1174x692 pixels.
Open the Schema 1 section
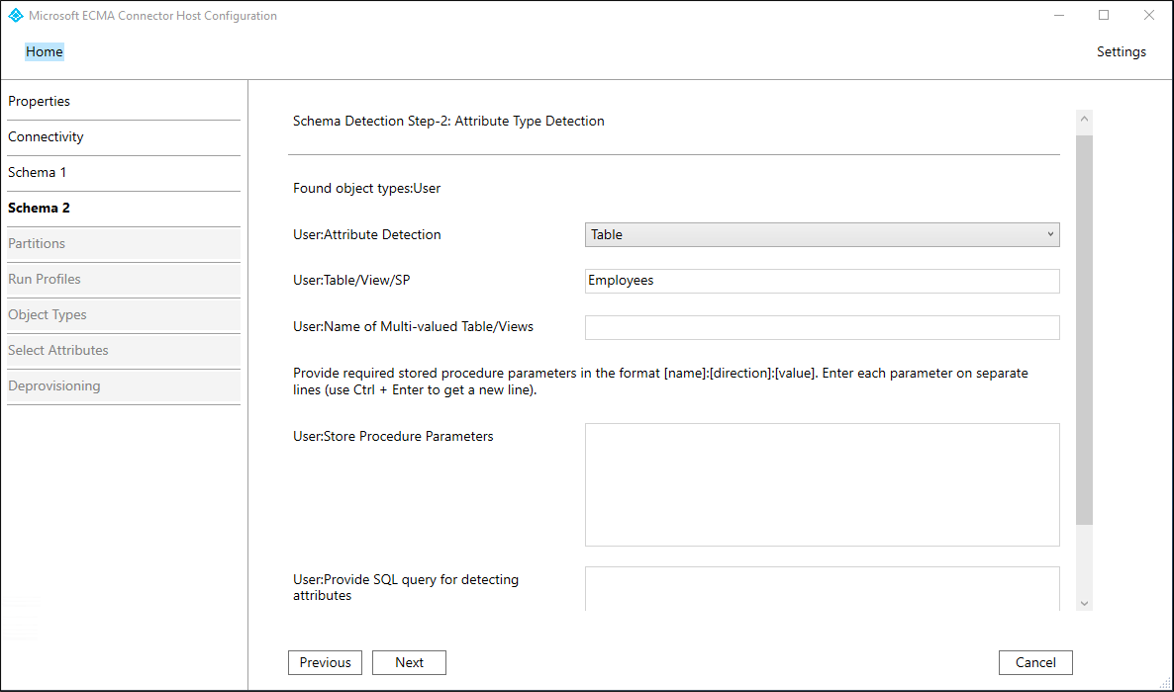coord(36,172)
